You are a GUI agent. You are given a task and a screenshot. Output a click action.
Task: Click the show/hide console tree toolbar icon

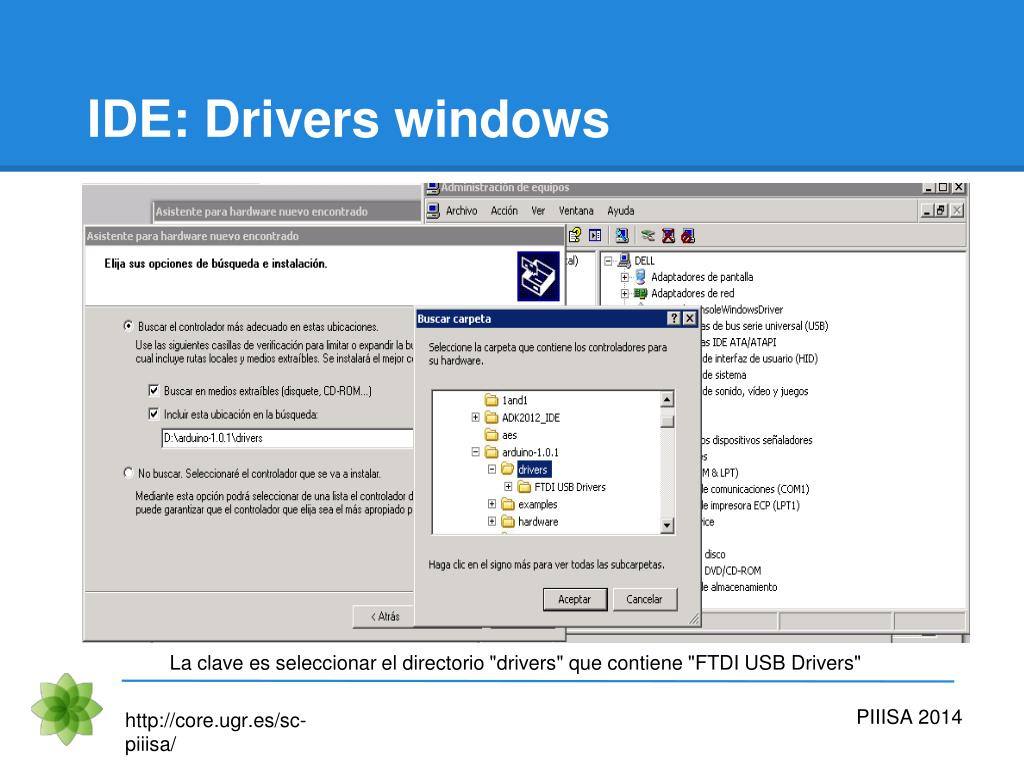click(x=595, y=235)
